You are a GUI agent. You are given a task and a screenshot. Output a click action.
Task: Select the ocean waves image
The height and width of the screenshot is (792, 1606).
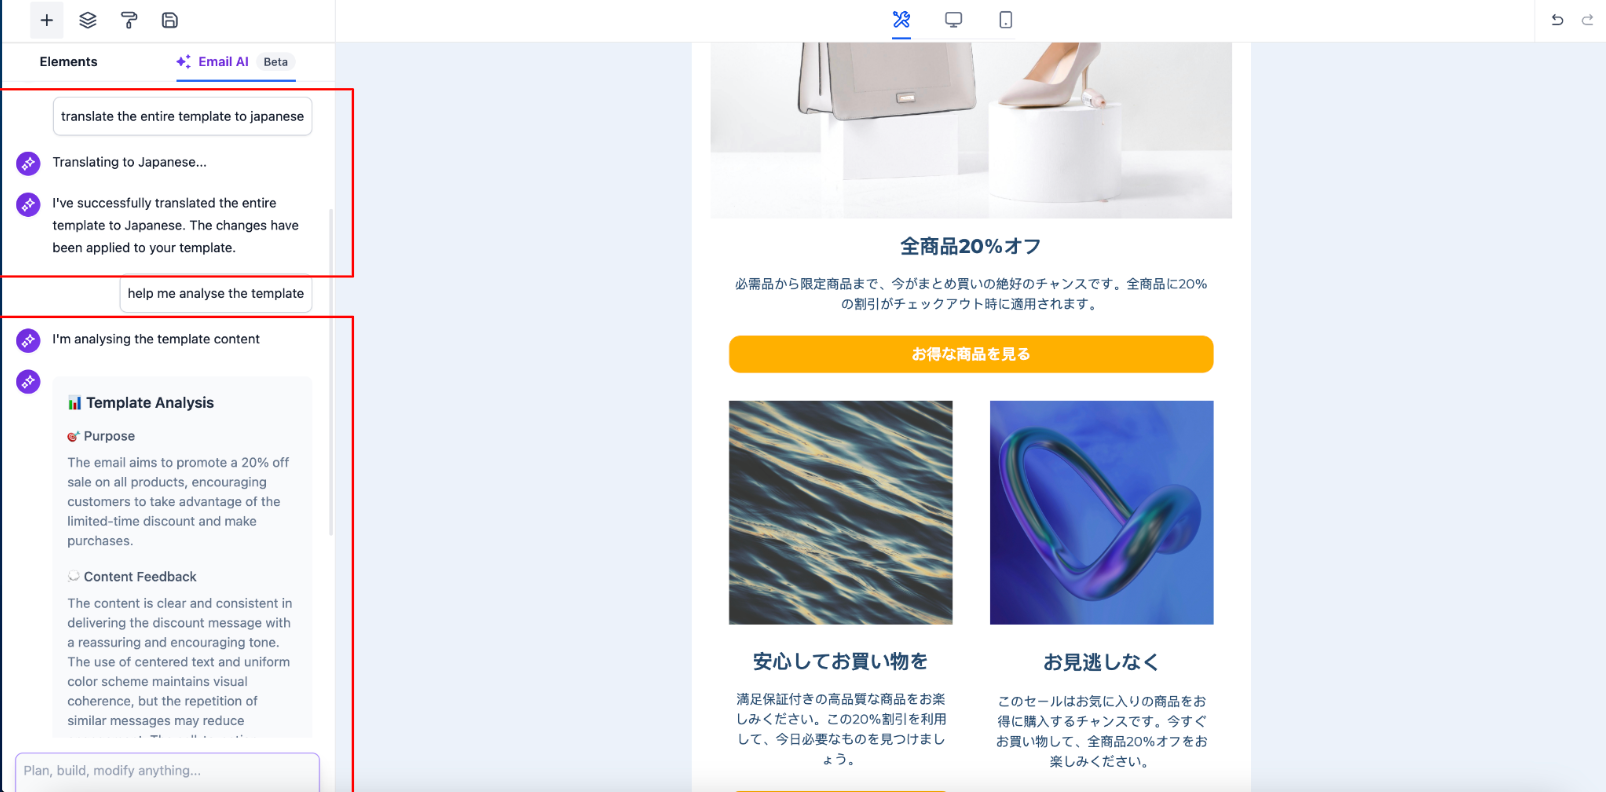[x=841, y=513]
